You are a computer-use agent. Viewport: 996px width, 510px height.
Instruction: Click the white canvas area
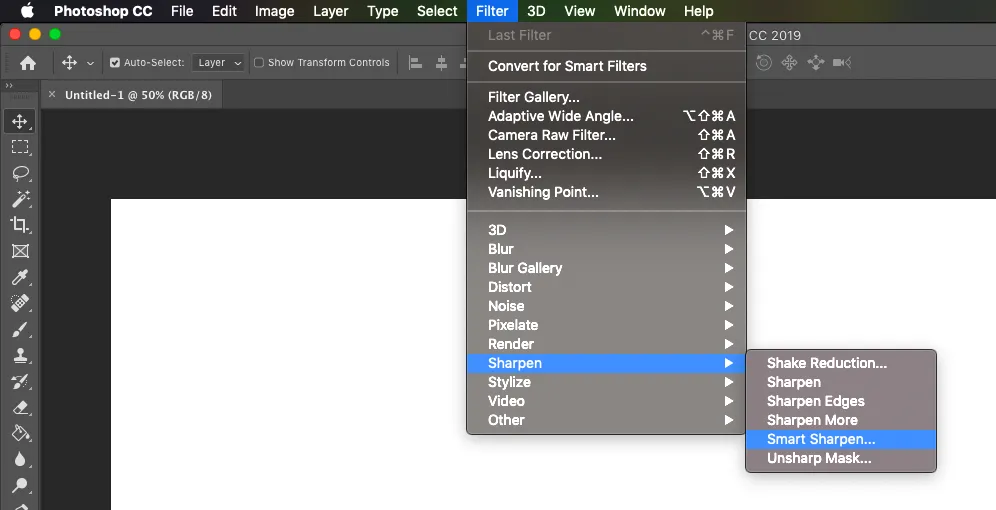pyautogui.click(x=289, y=356)
